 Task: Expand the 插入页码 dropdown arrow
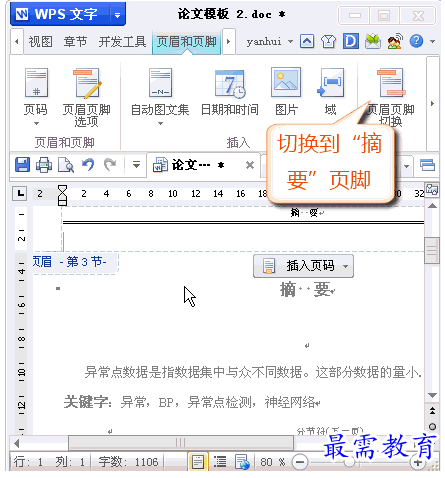[x=346, y=266]
